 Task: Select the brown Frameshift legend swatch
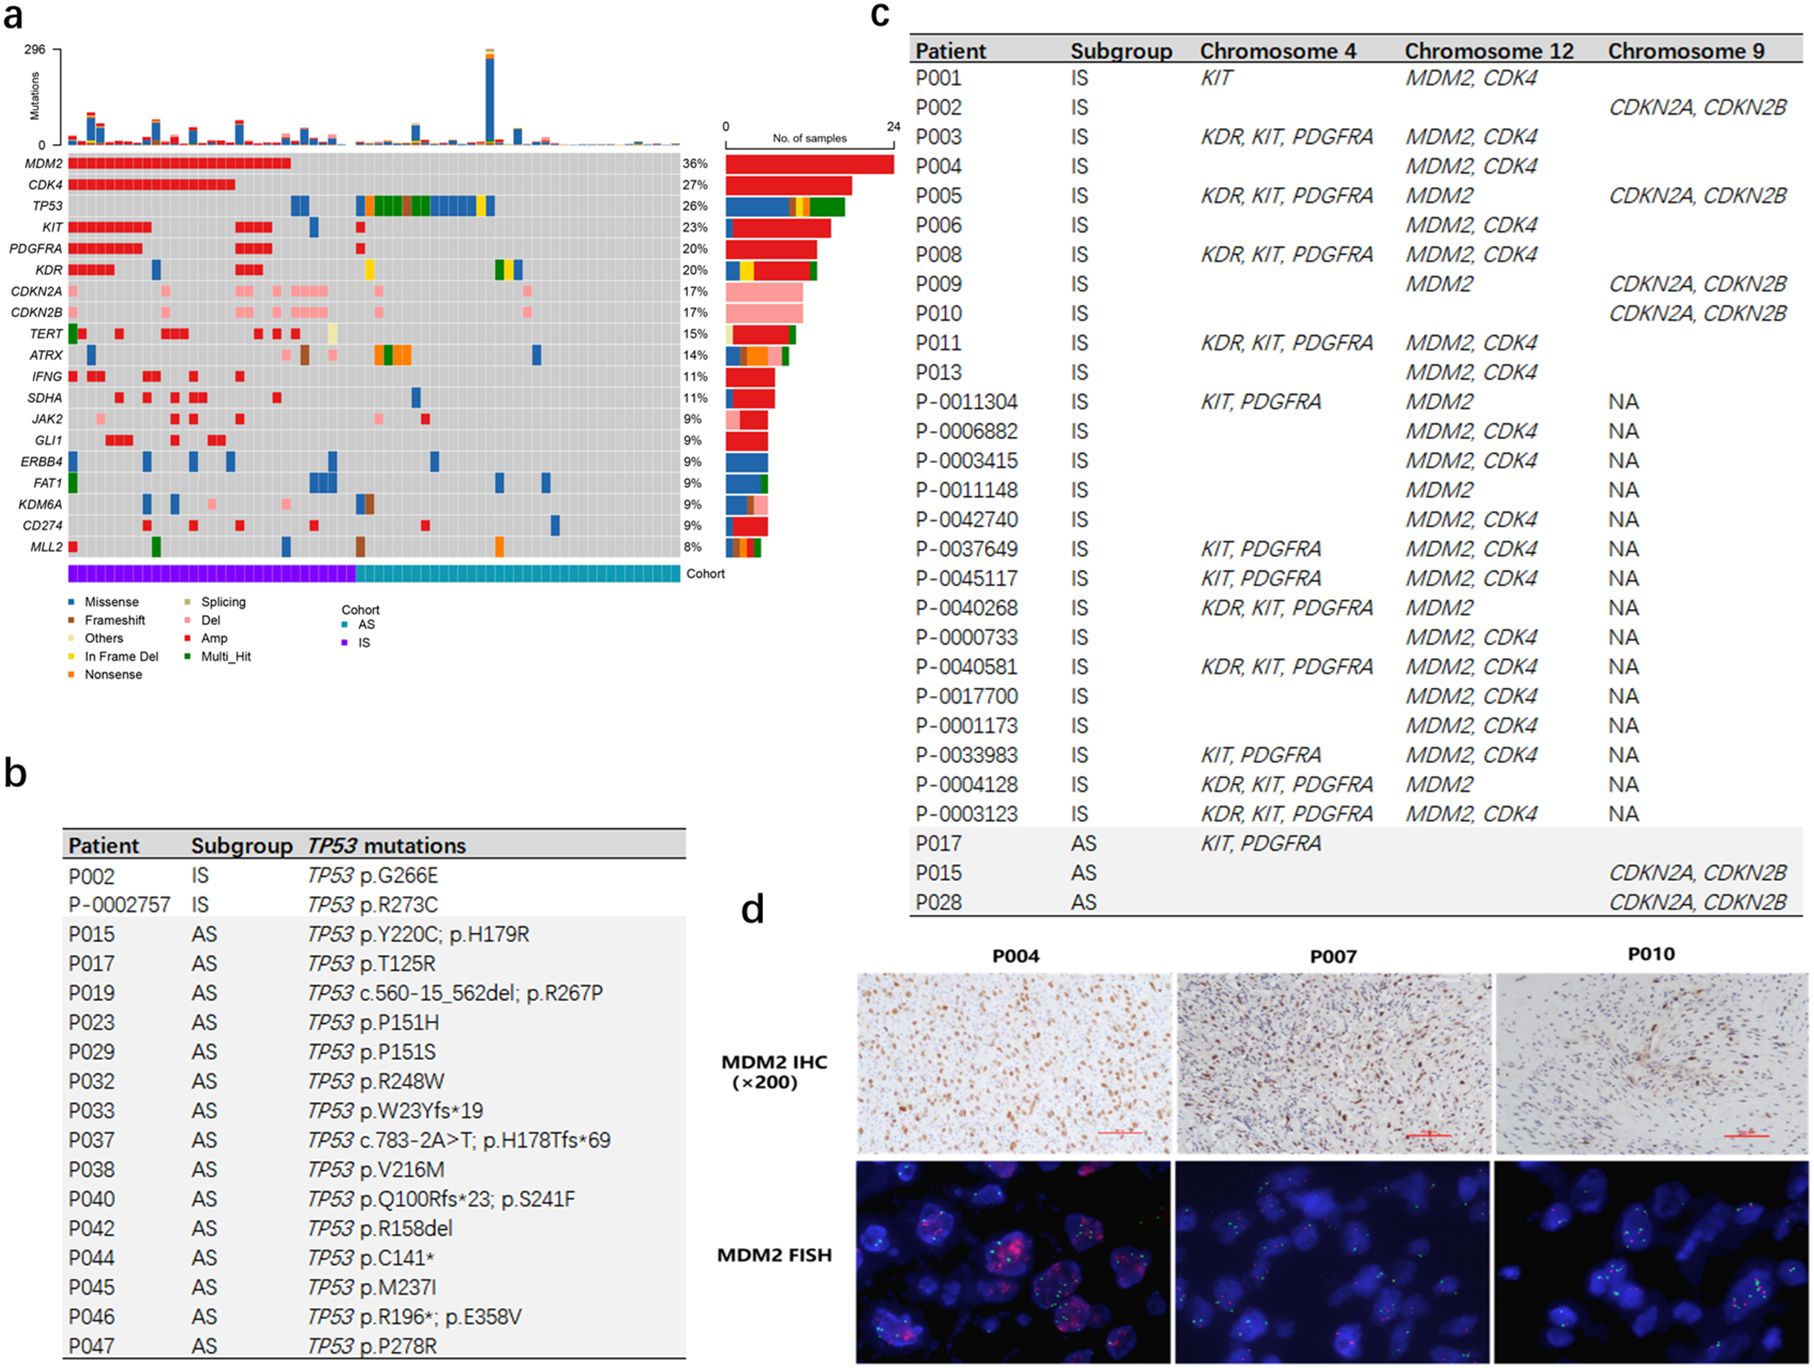tap(71, 620)
